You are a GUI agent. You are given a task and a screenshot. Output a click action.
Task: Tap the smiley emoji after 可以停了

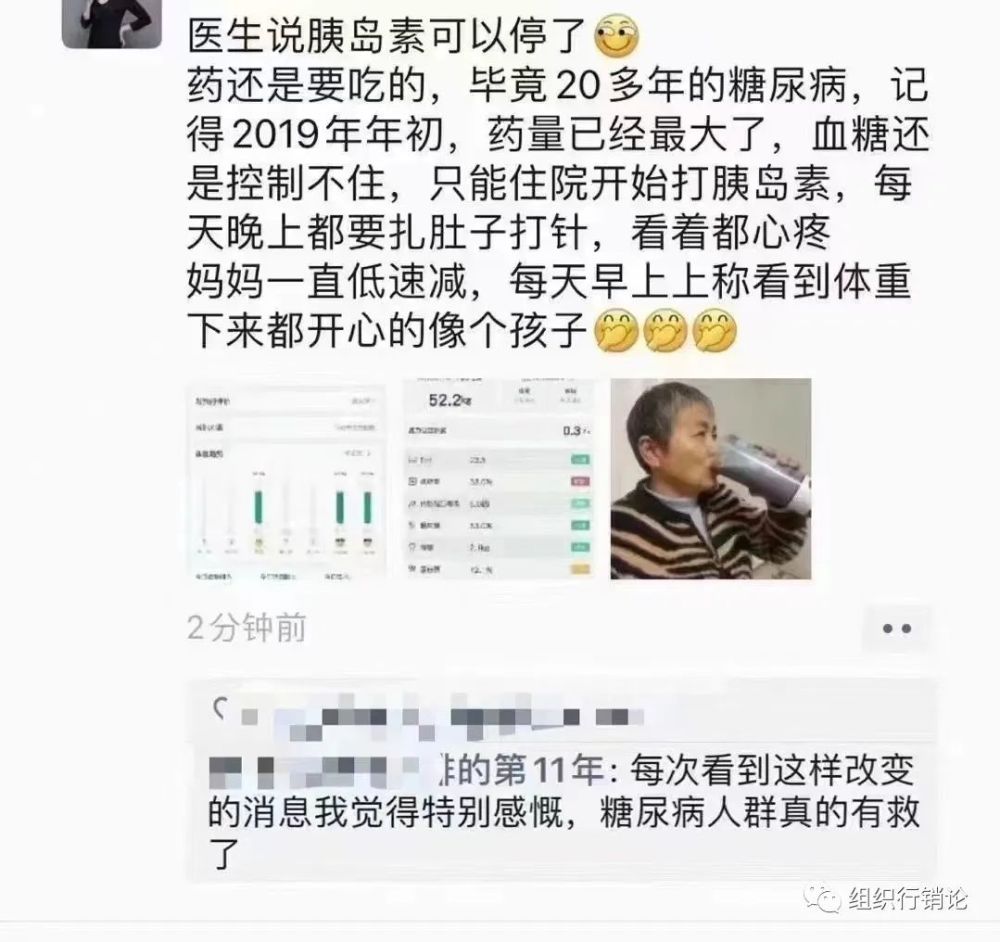coord(616,36)
